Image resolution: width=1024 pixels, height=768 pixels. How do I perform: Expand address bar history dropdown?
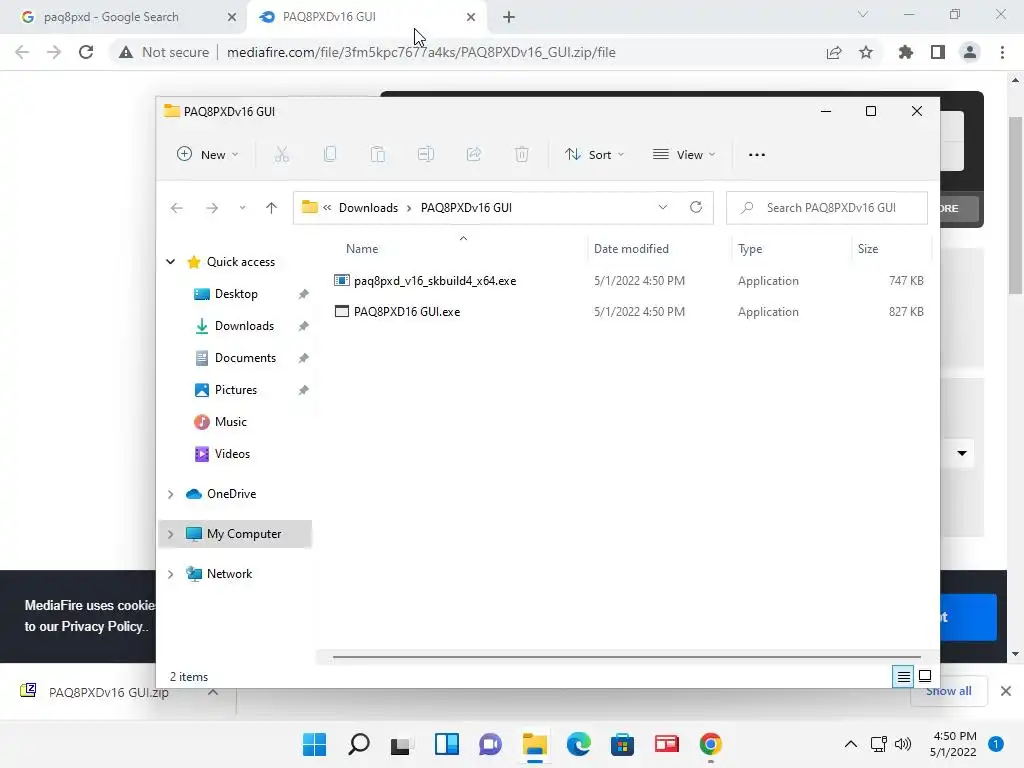pyautogui.click(x=663, y=207)
